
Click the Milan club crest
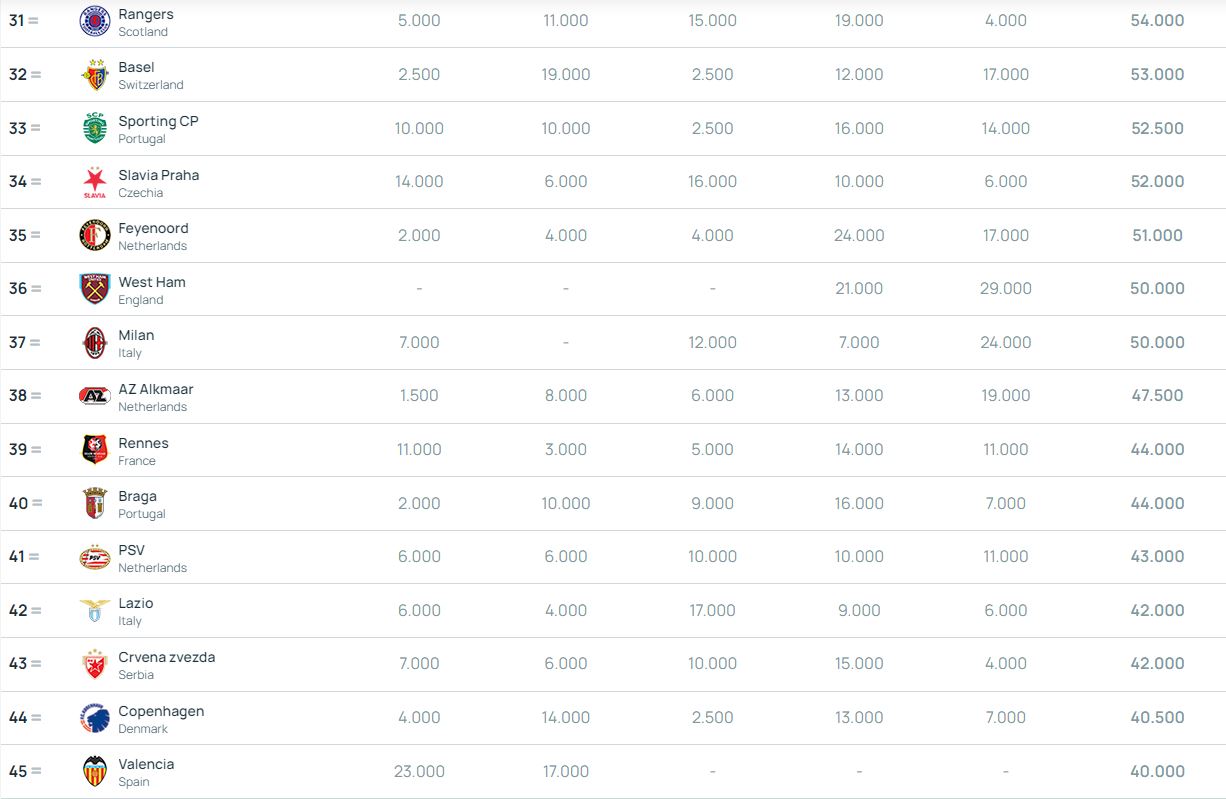point(95,343)
